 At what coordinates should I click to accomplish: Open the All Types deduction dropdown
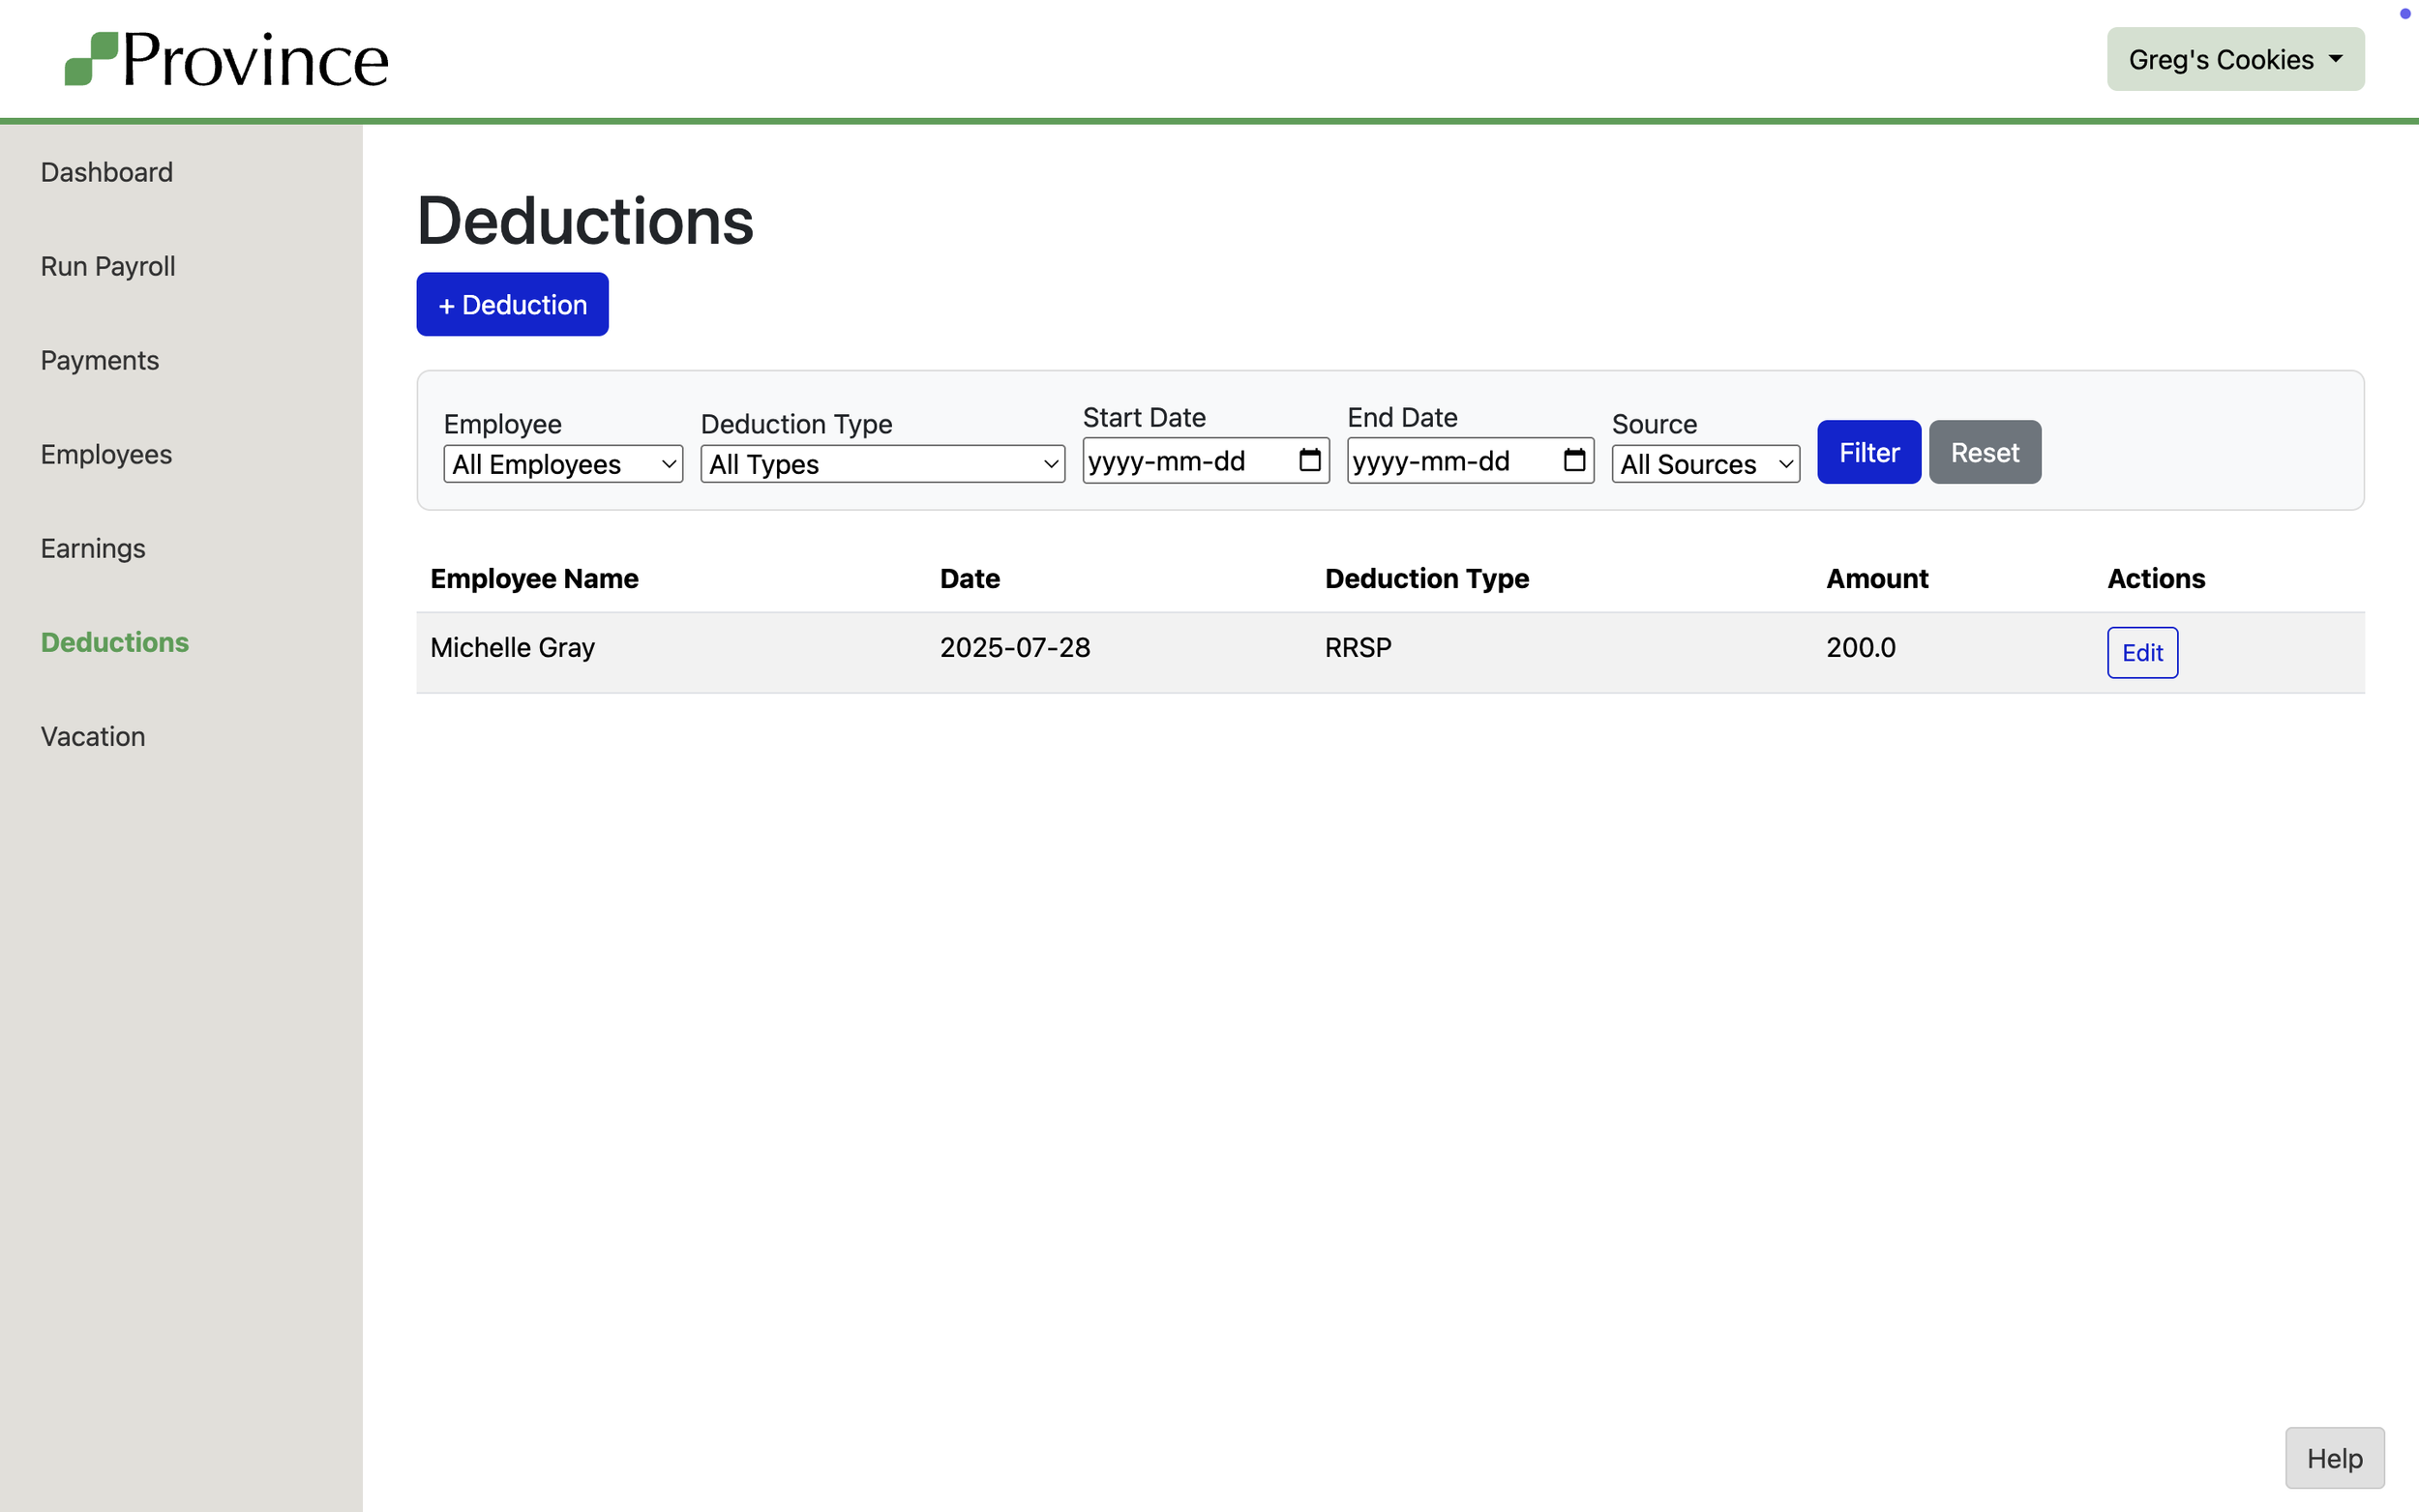[x=882, y=464]
